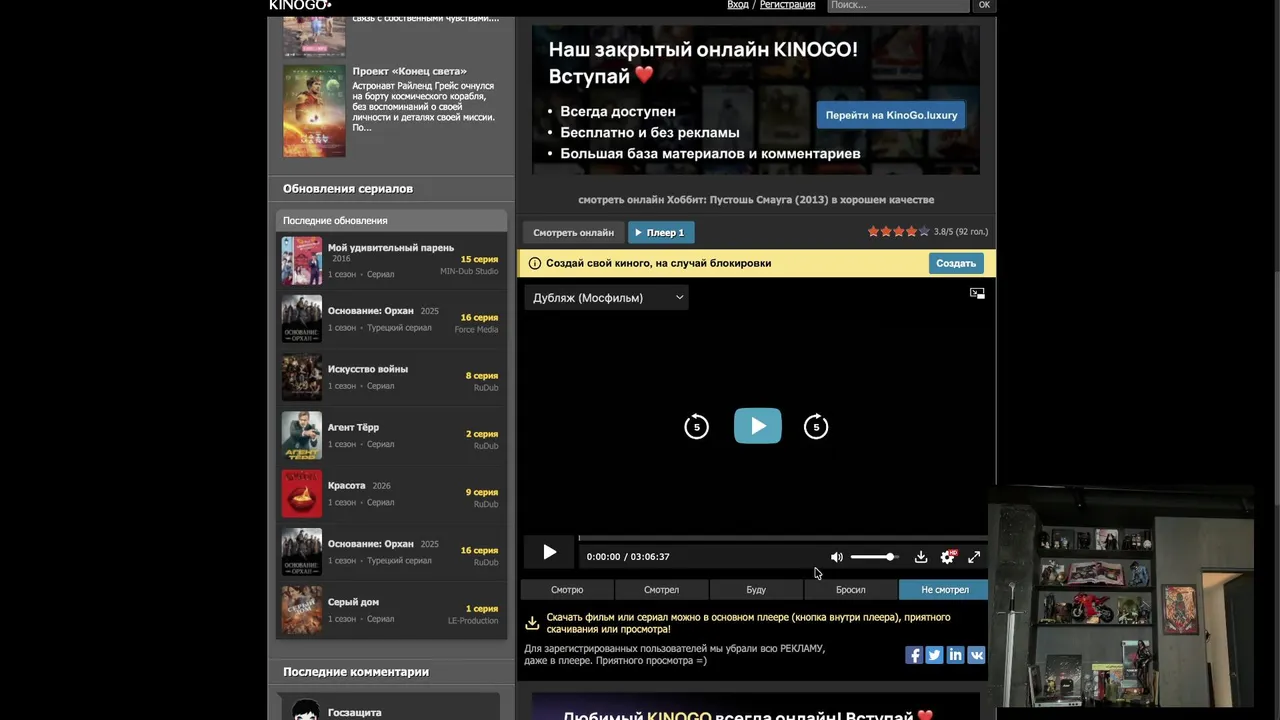Select the Плеер 1 tab
The width and height of the screenshot is (1280, 720).
pyautogui.click(x=660, y=232)
